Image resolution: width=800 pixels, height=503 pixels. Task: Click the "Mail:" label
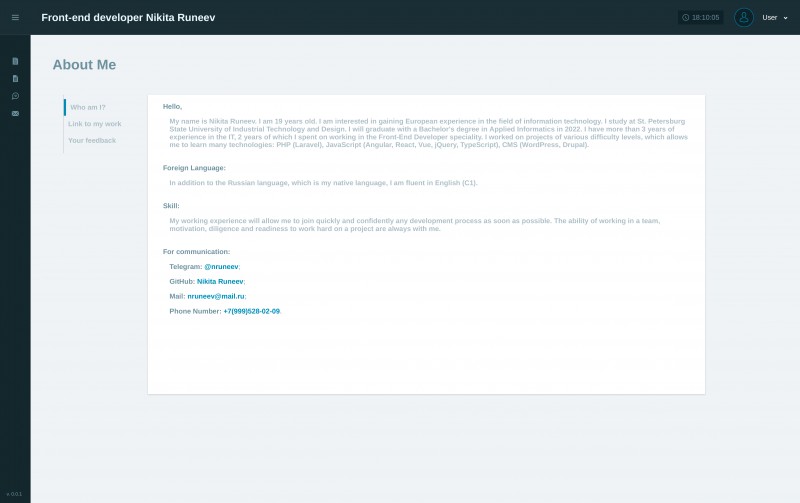click(177, 296)
